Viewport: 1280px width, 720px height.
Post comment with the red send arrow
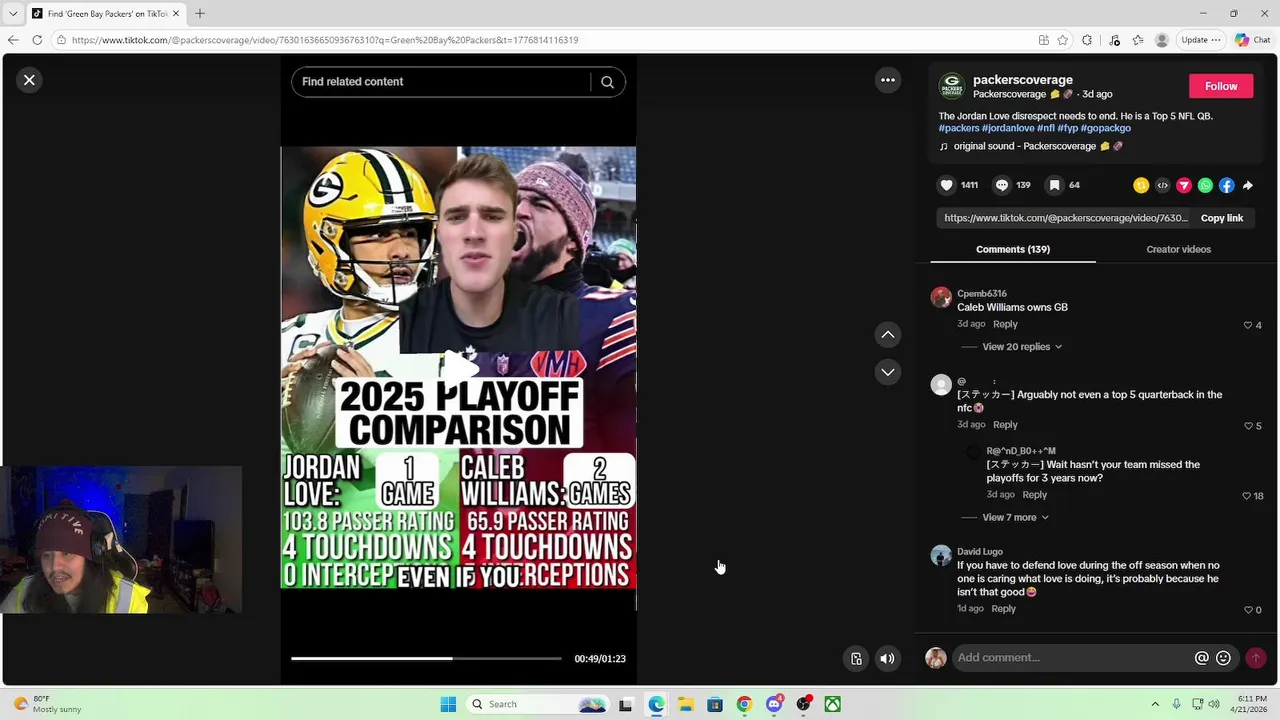click(1256, 658)
